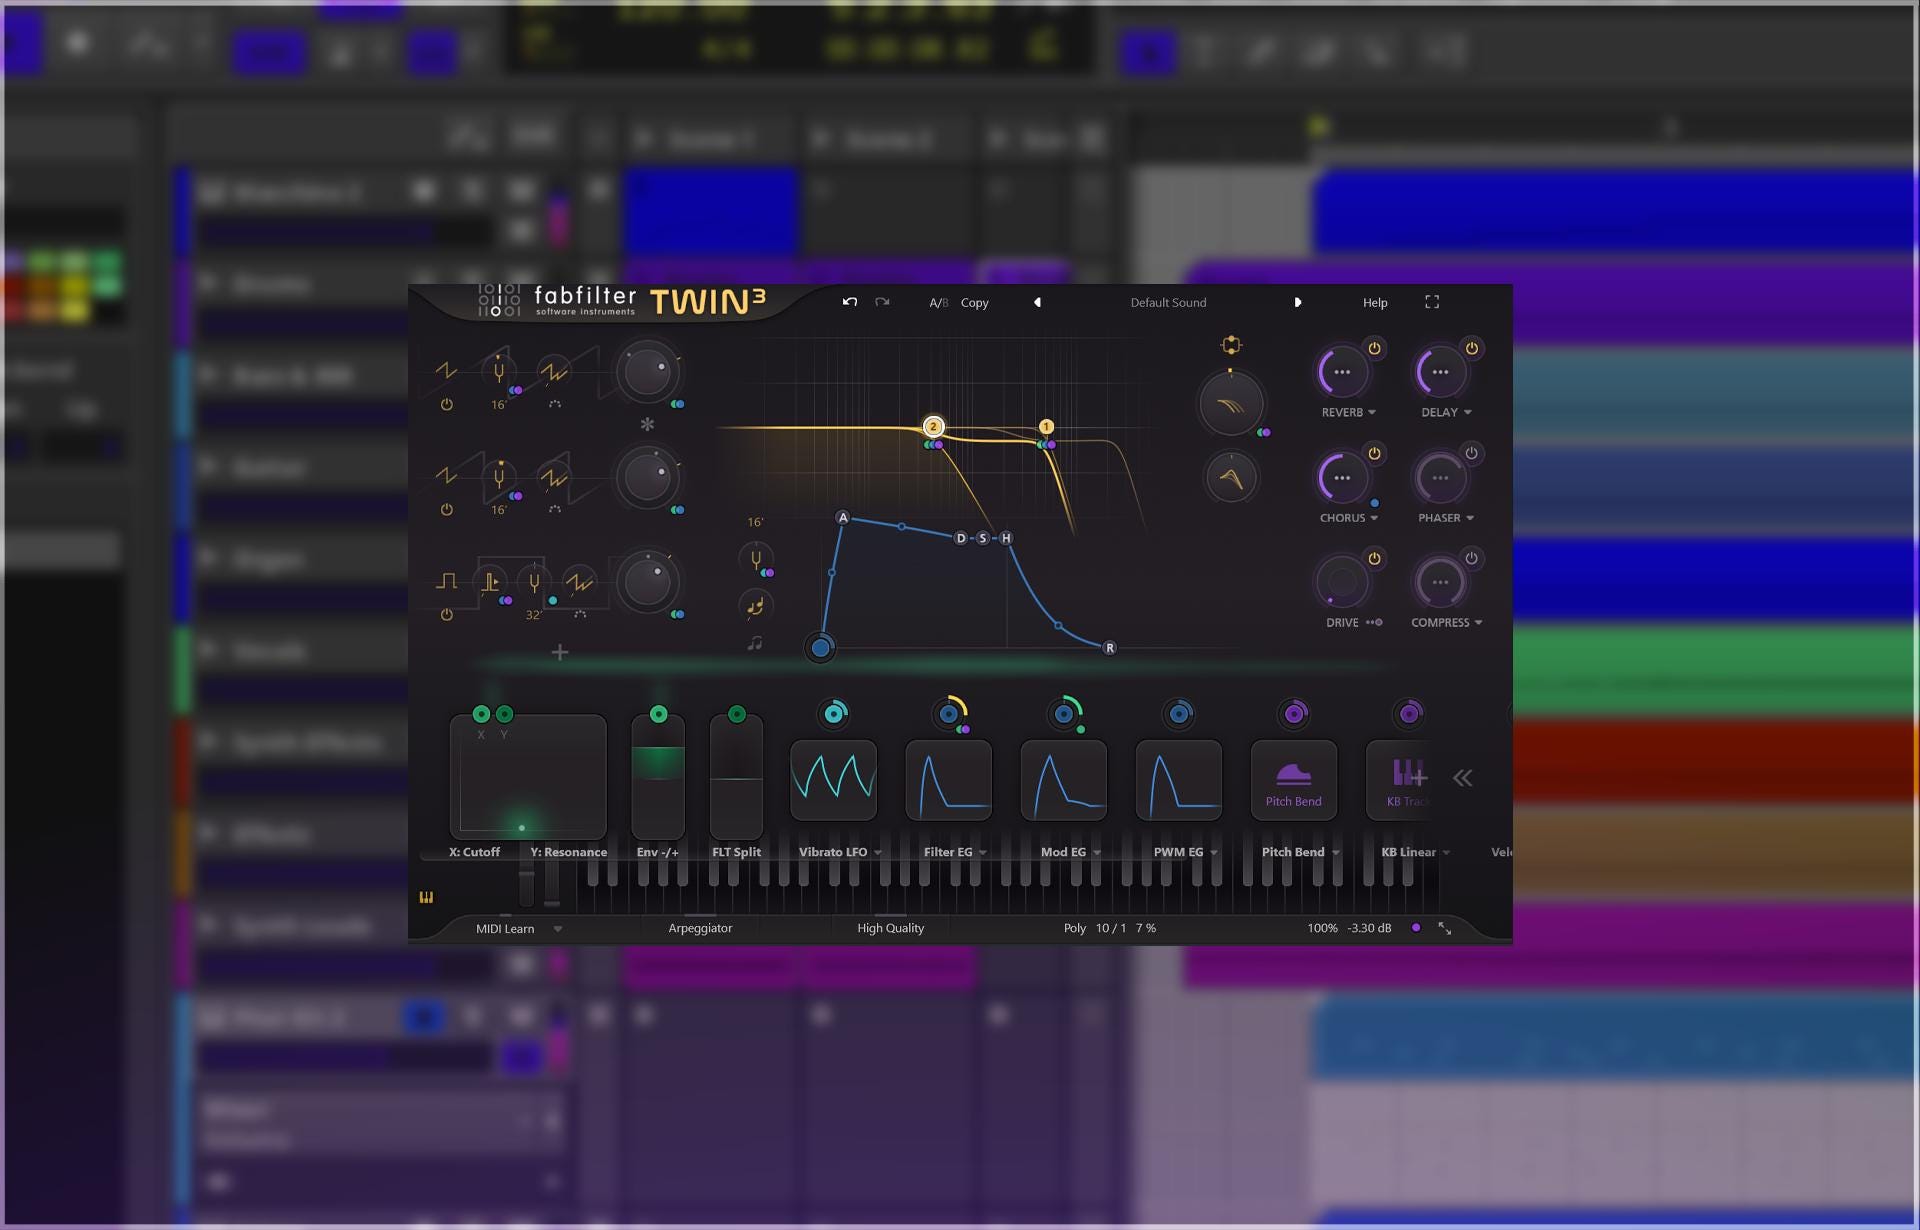Screen dimensions: 1920x1230
Task: Select filter point 2 on the display
Action: (933, 426)
